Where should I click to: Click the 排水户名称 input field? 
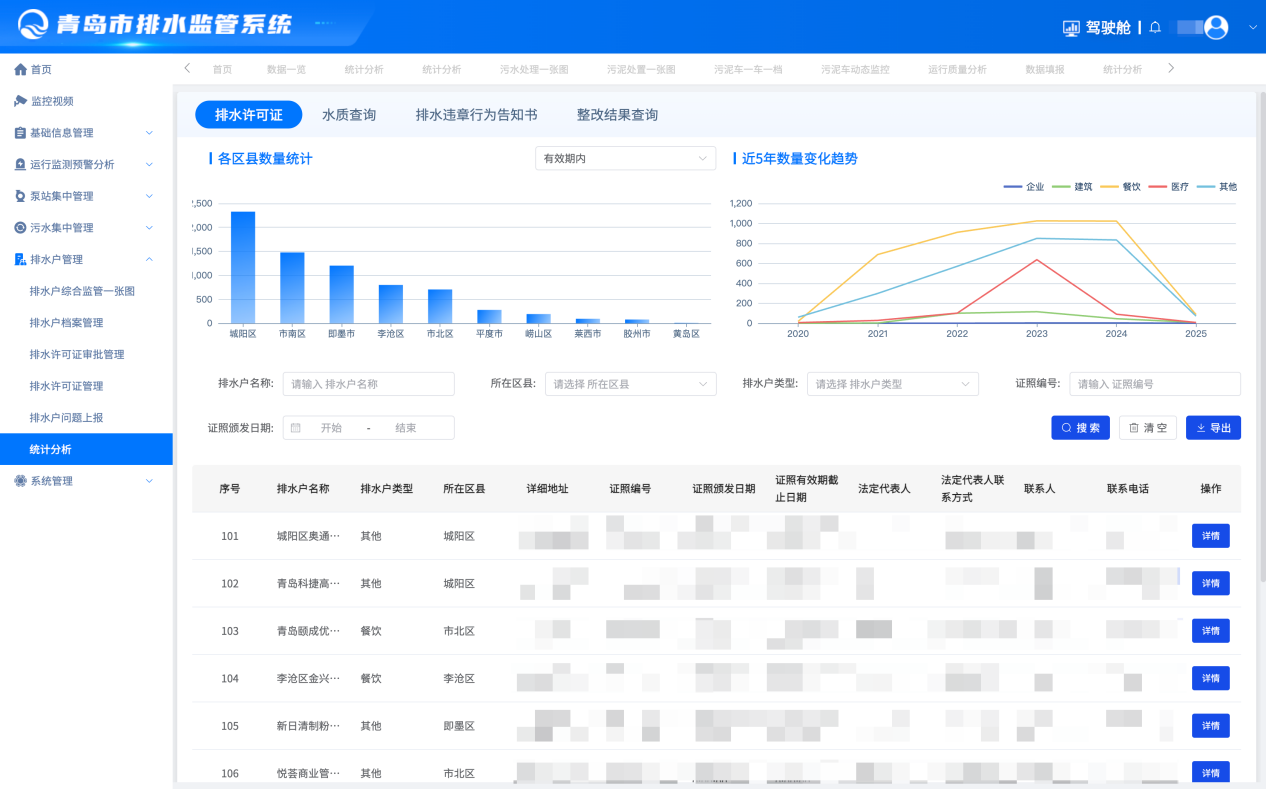[x=368, y=384]
